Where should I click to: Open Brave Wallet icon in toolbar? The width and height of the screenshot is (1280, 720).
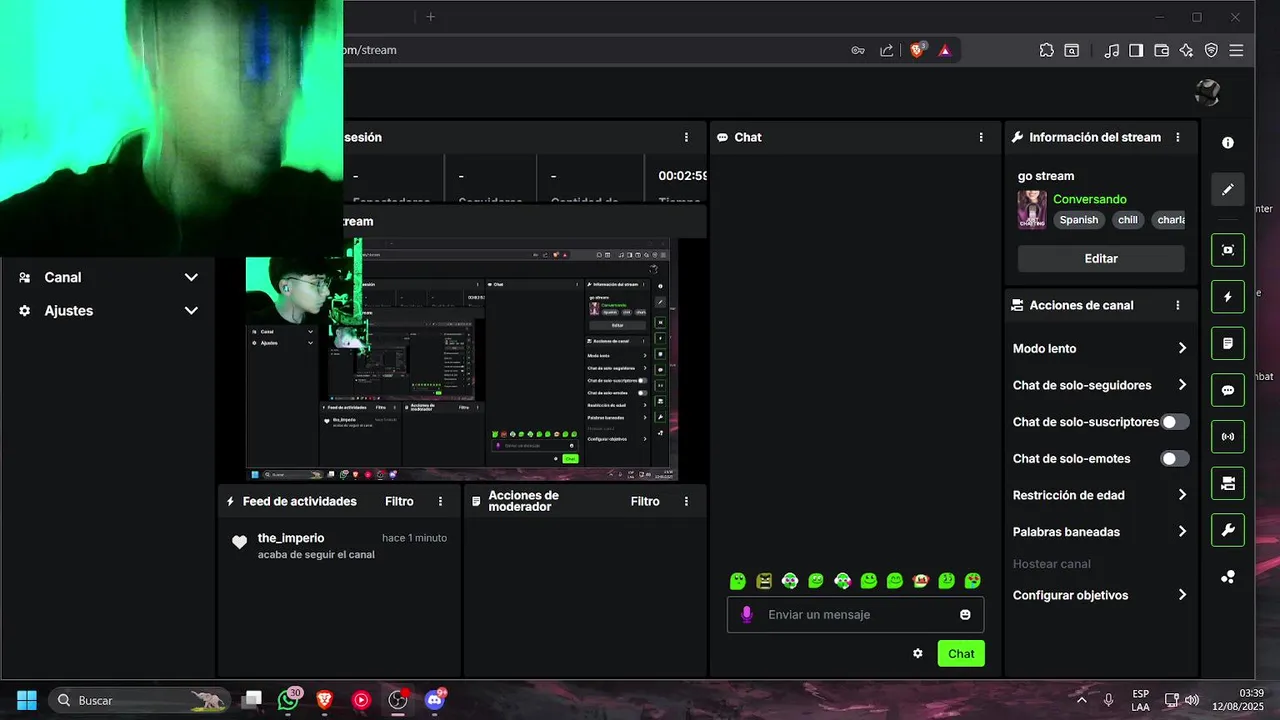1161,50
